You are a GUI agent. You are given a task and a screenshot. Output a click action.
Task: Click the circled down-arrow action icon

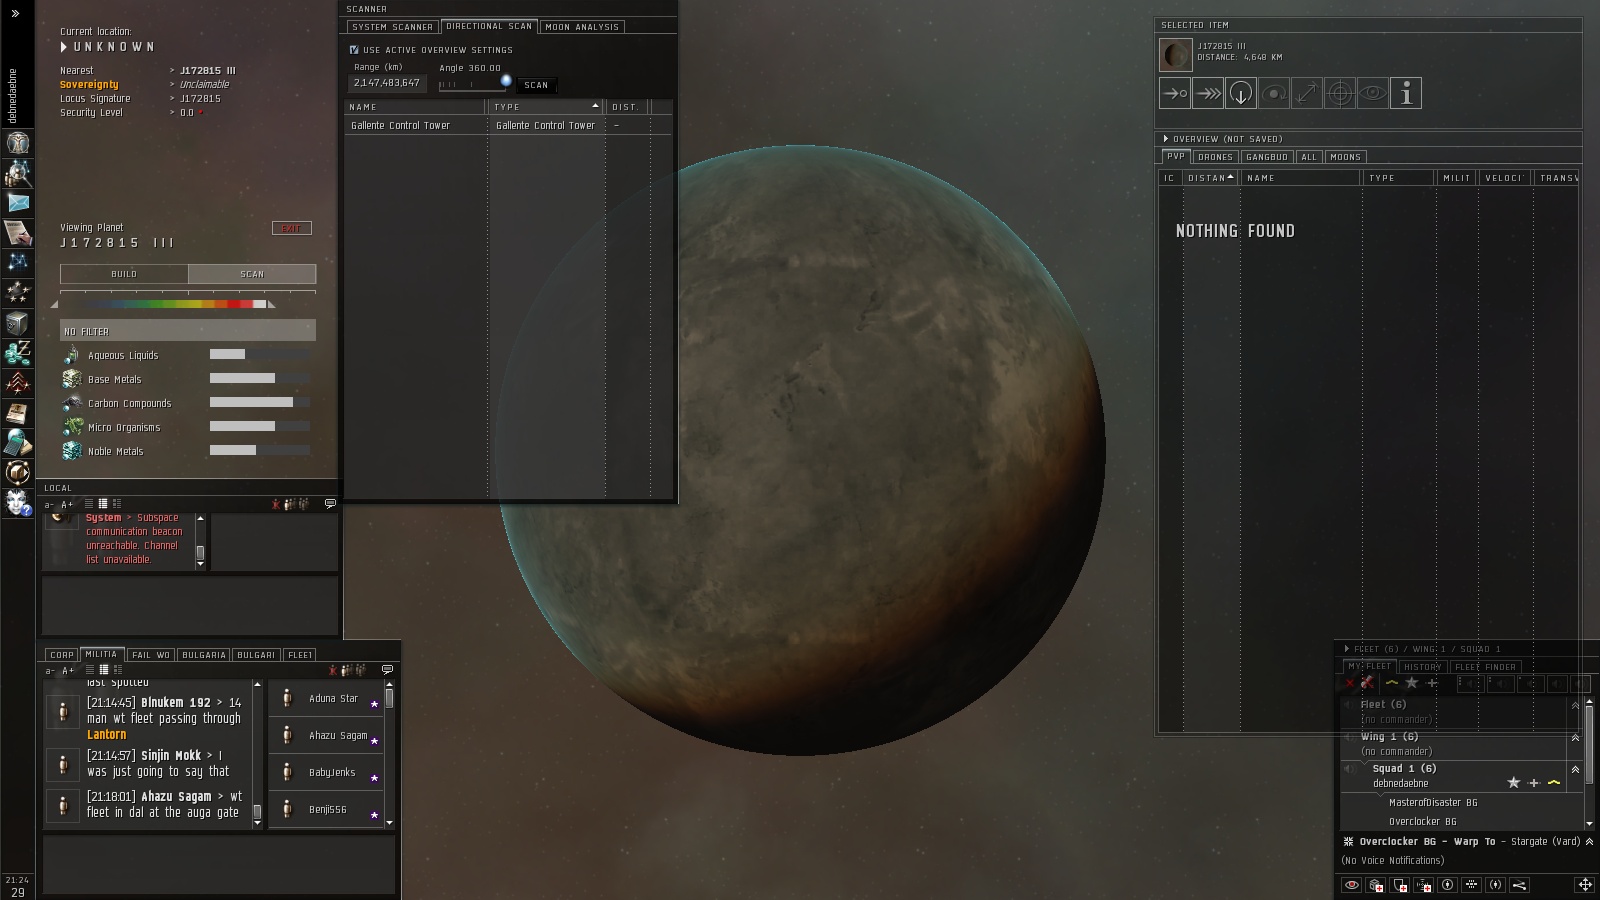click(1241, 93)
